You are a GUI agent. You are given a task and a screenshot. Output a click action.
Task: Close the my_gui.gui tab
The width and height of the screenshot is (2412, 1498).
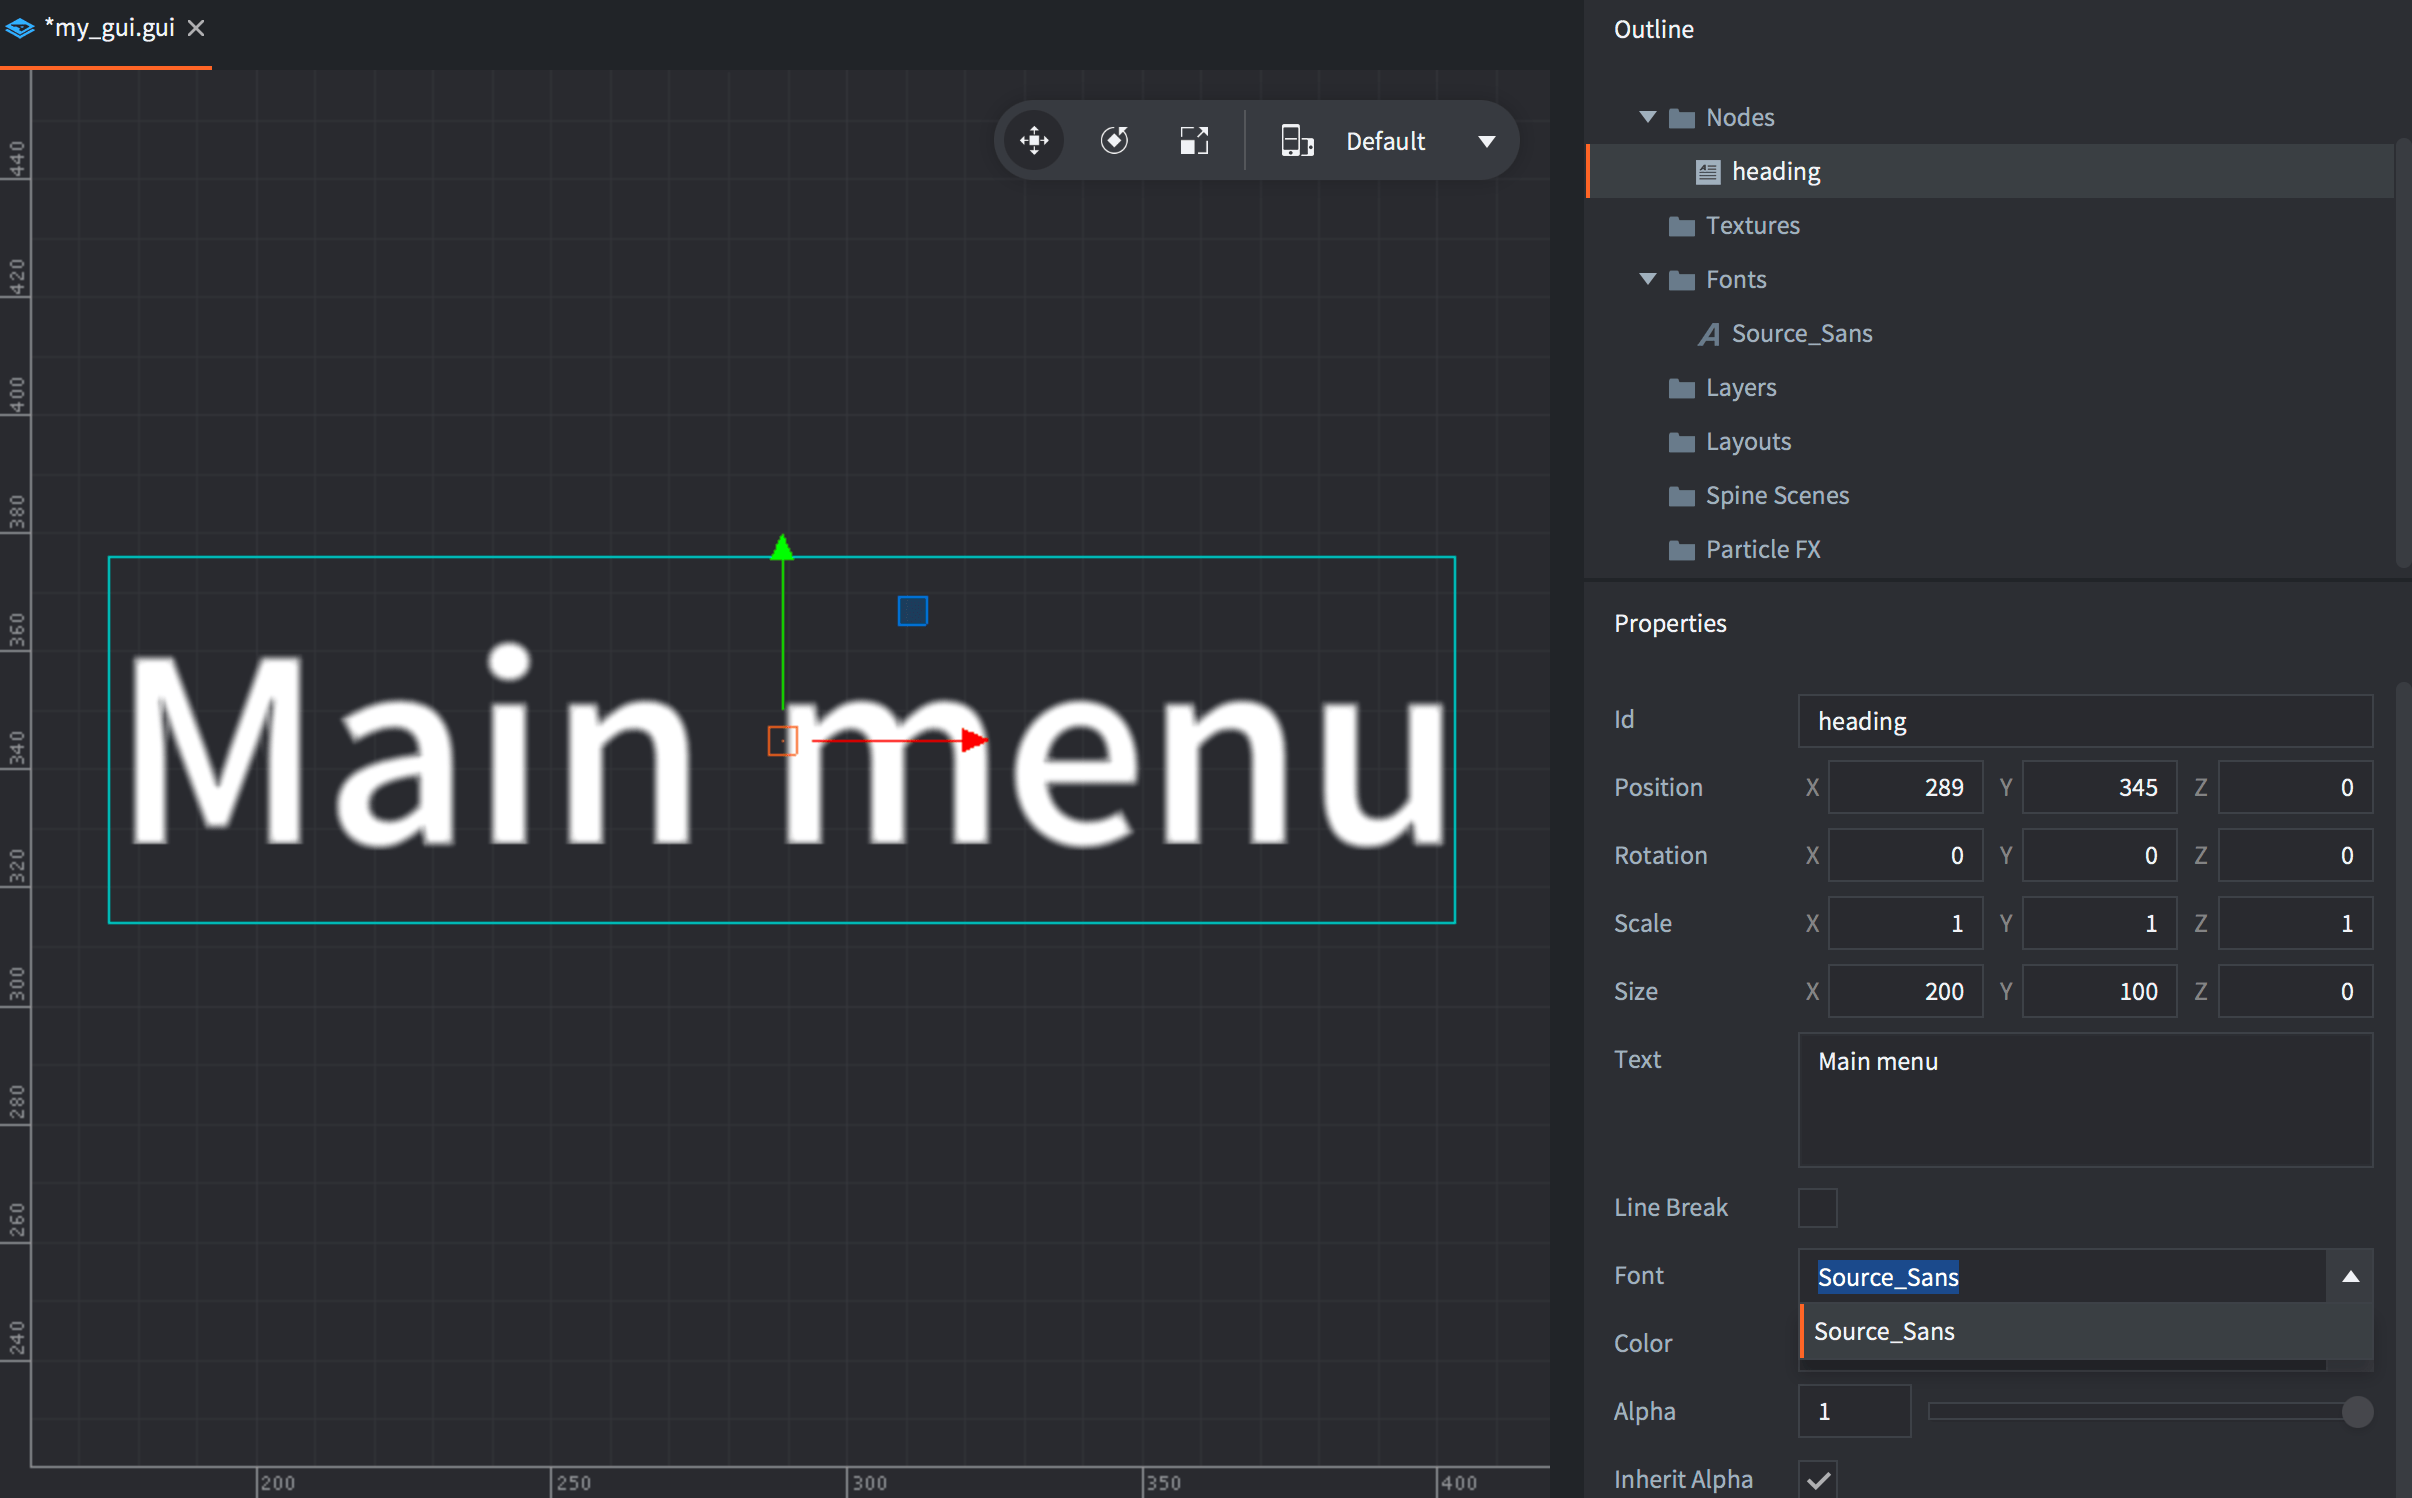(196, 28)
